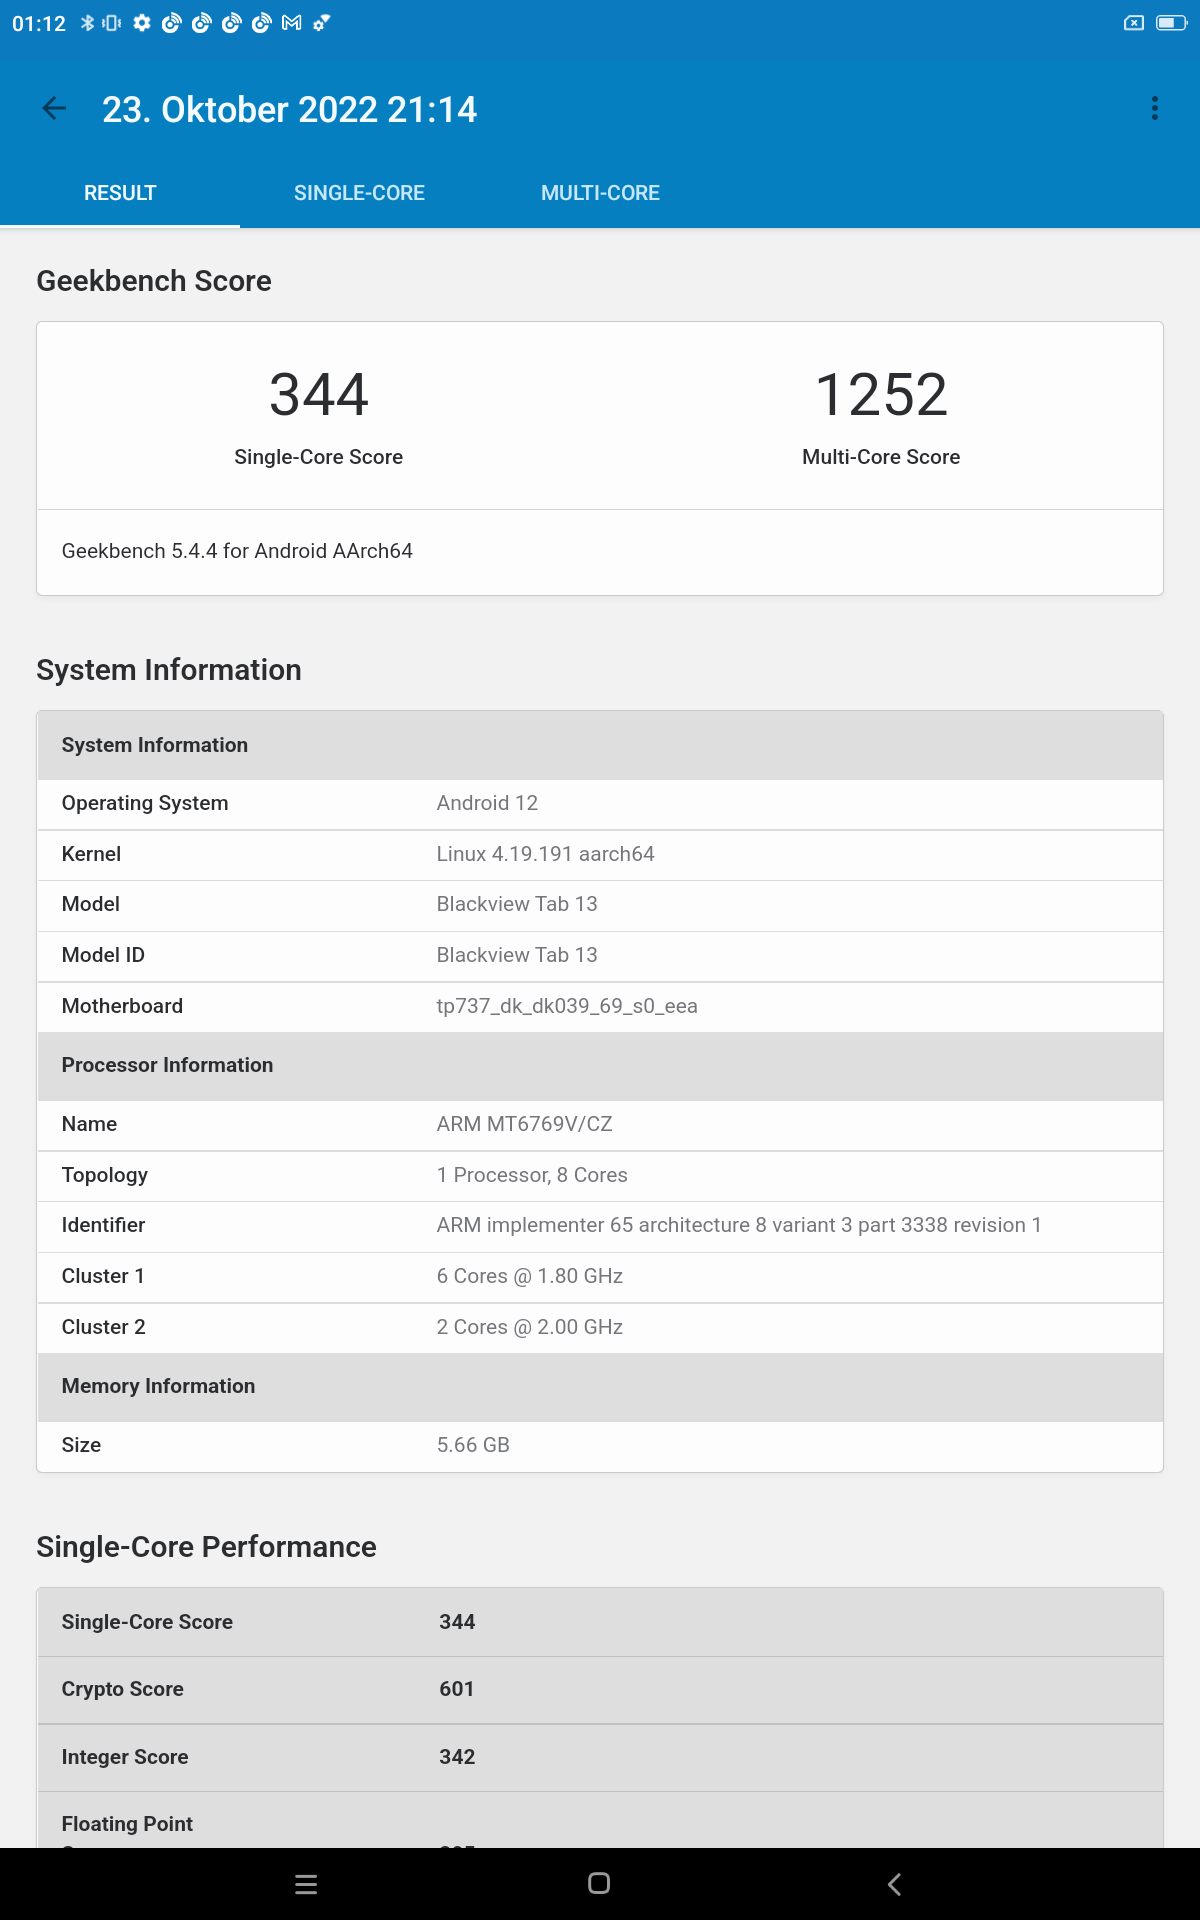Image resolution: width=1200 pixels, height=1920 pixels.
Task: Tap the Cluster 2 row label
Action: (x=104, y=1327)
